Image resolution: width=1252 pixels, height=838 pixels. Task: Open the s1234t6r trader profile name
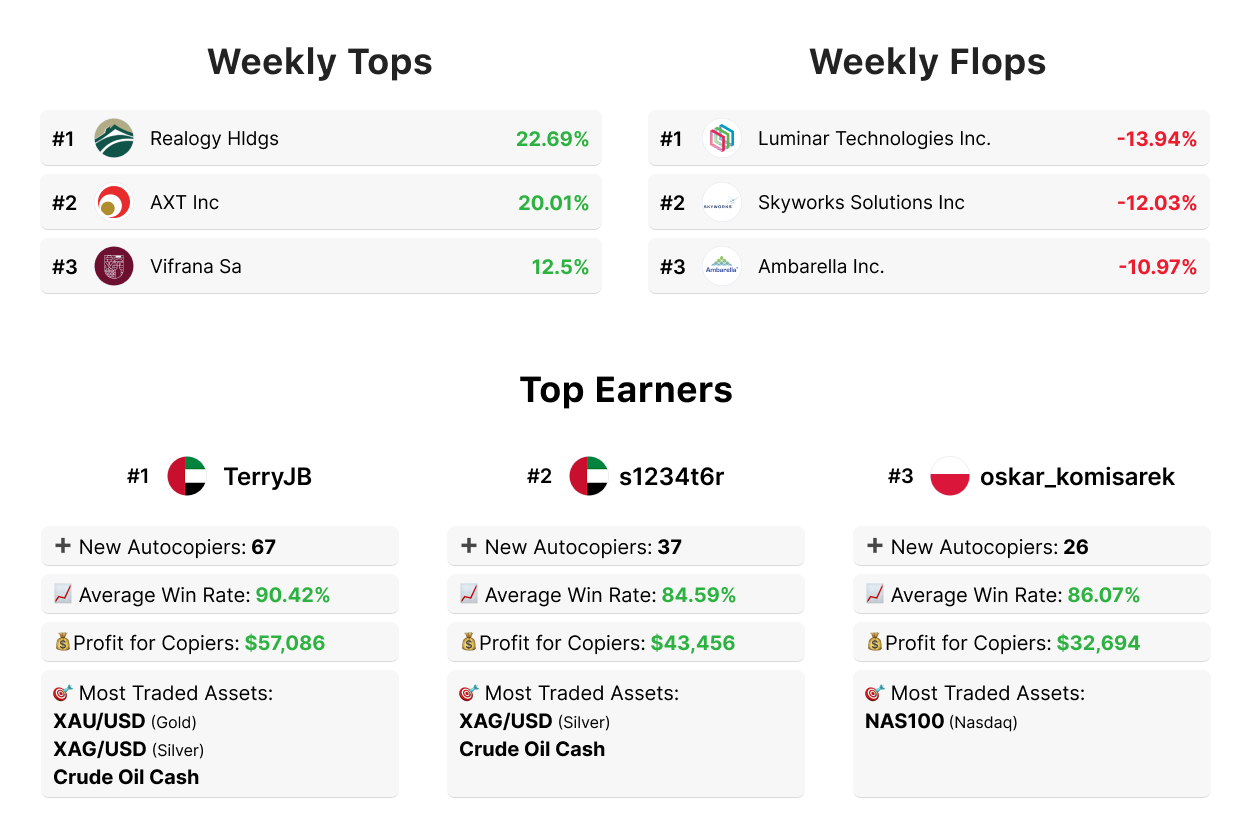coord(671,477)
